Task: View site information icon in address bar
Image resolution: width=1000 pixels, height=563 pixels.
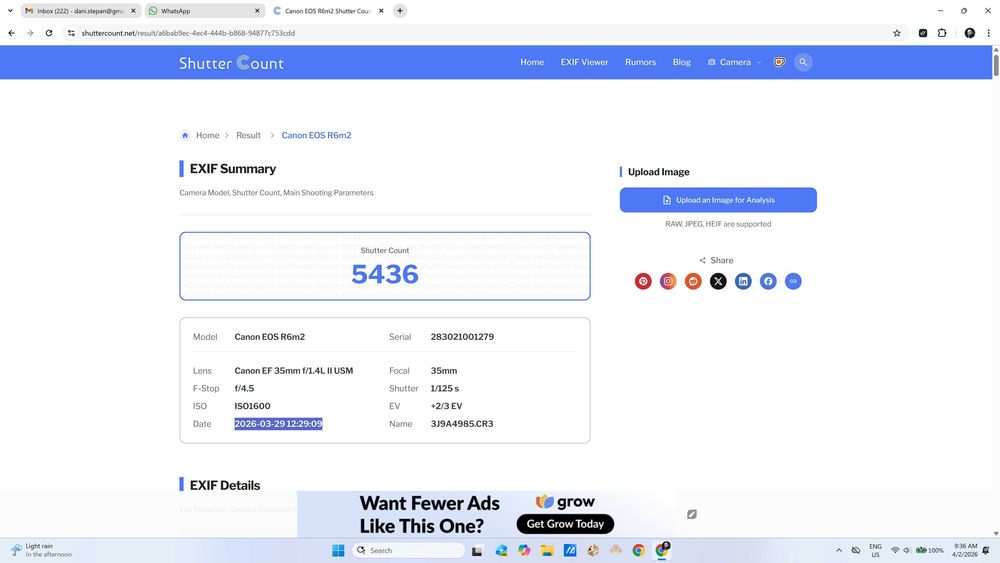Action: pyautogui.click(x=71, y=33)
